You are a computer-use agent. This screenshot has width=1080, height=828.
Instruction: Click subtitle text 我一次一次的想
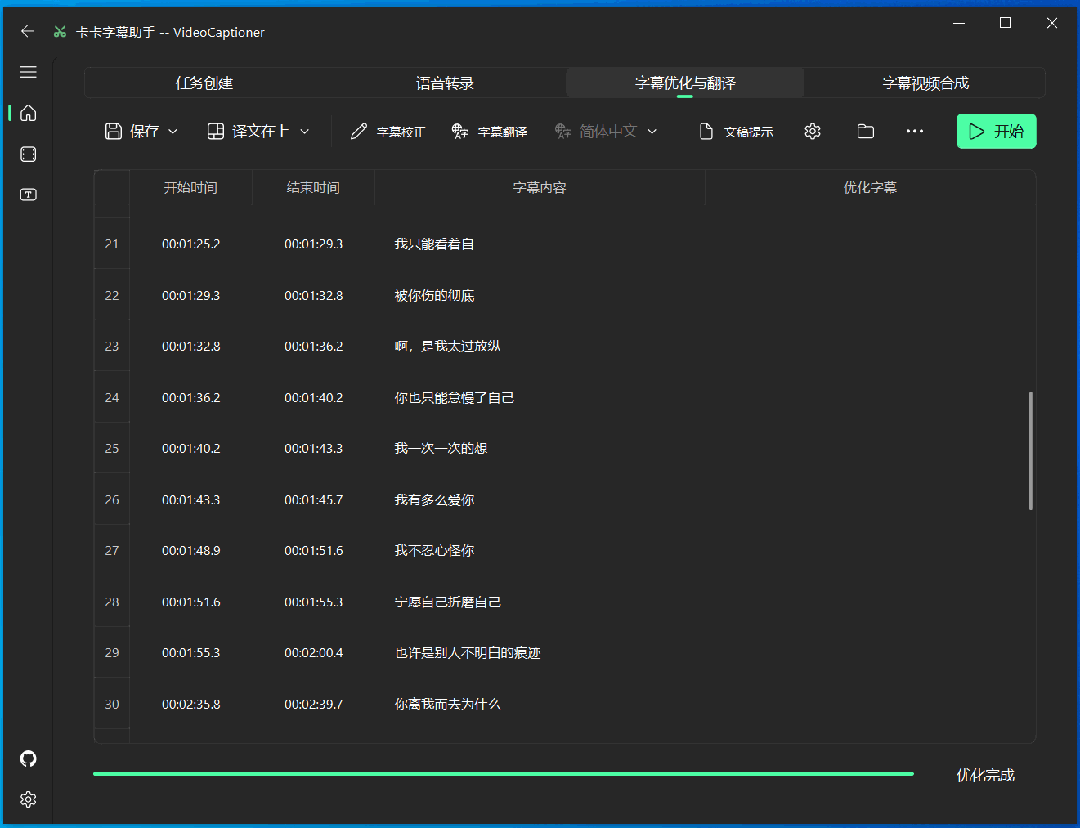click(x=441, y=448)
